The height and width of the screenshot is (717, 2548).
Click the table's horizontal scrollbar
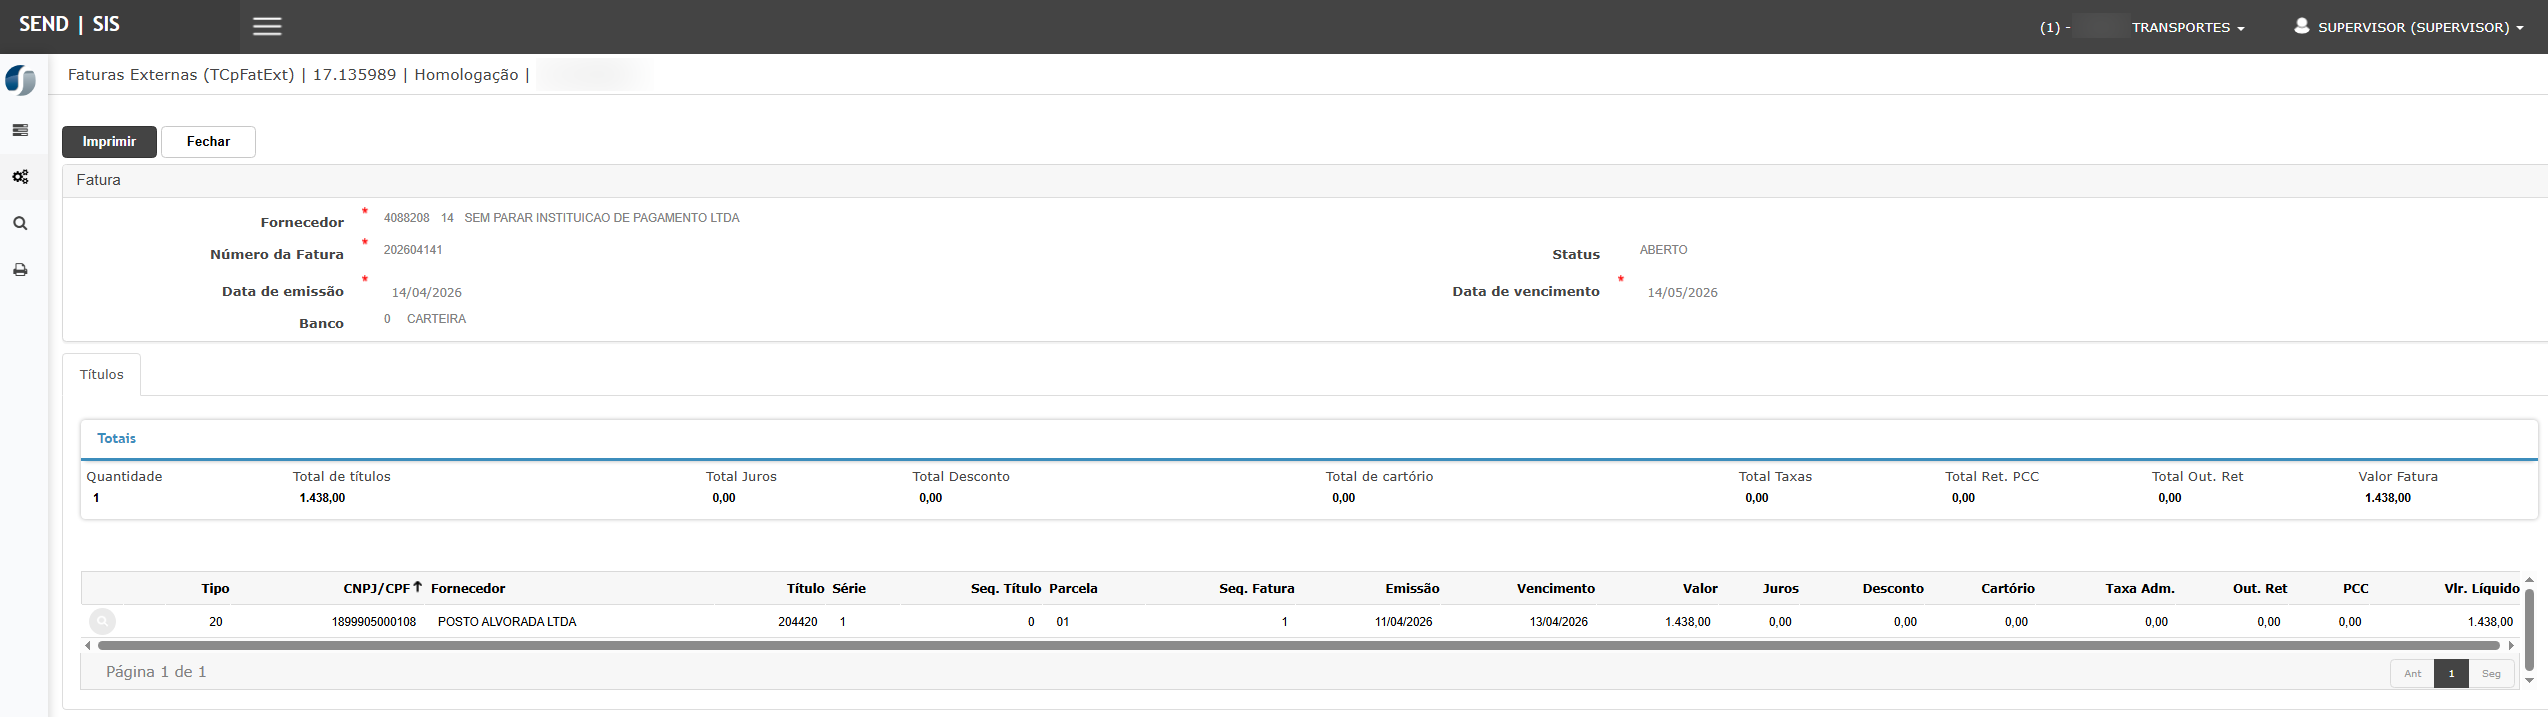[1298, 646]
